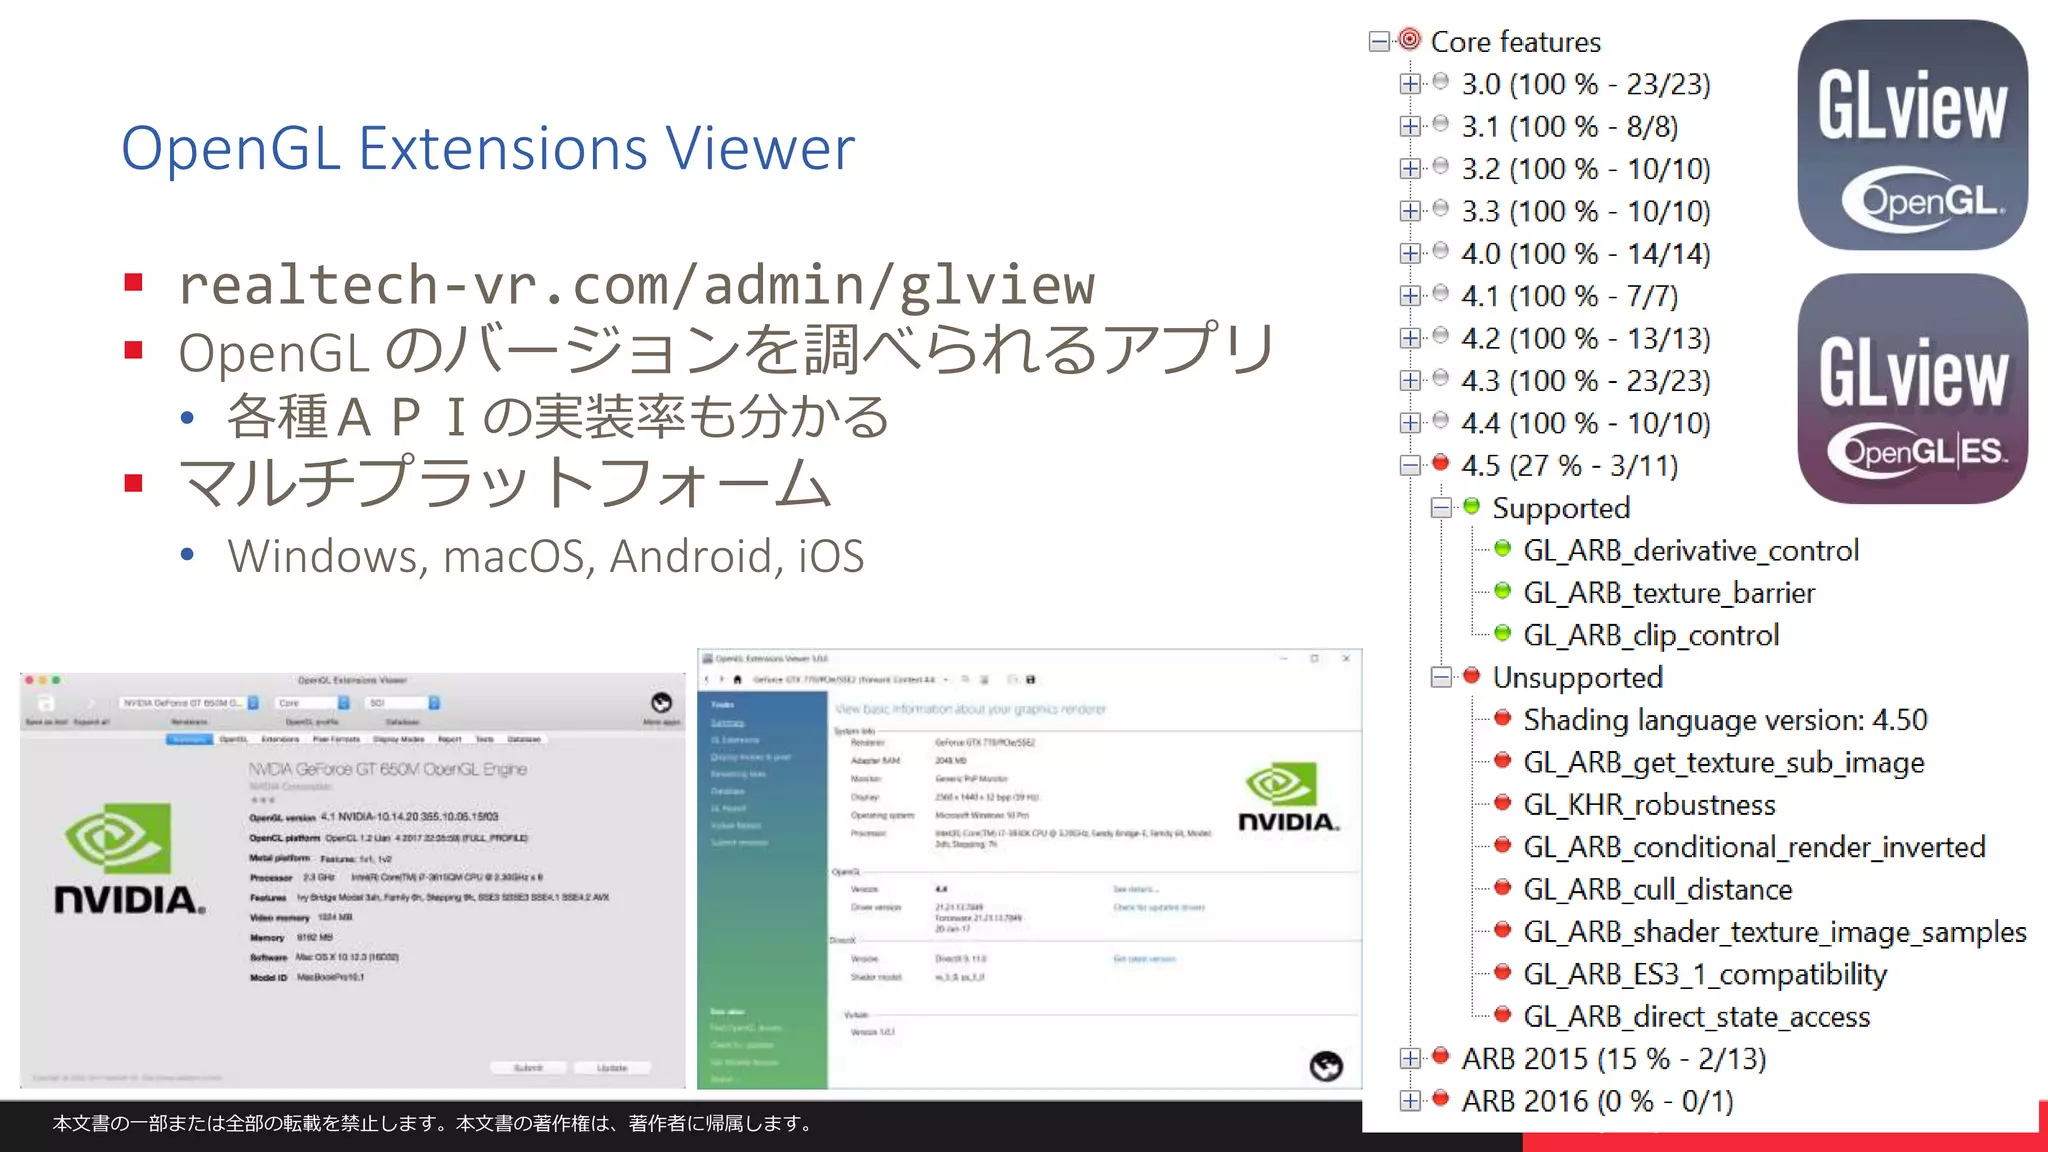
Task: Click the GLview OpenGL ES app icon
Action: click(x=1912, y=389)
